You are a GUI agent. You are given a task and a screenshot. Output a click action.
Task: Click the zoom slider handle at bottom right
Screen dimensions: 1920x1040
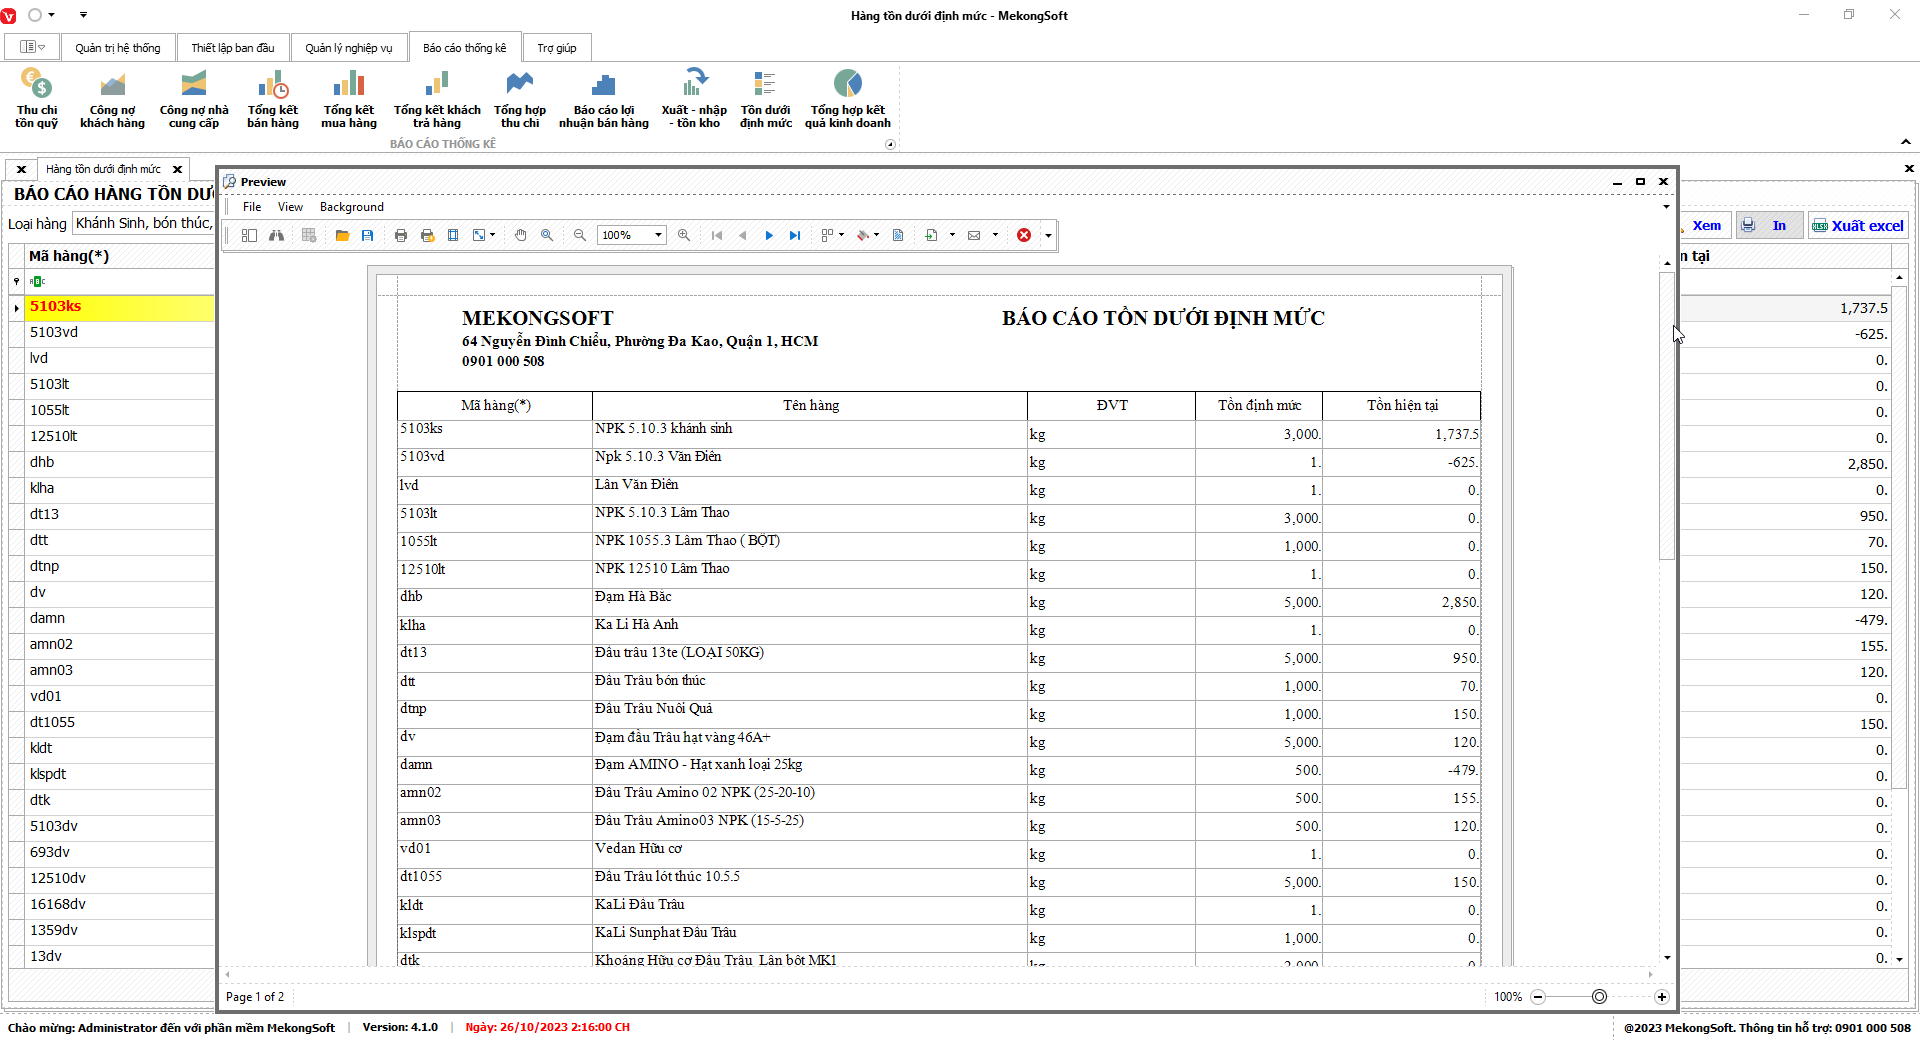click(x=1600, y=997)
